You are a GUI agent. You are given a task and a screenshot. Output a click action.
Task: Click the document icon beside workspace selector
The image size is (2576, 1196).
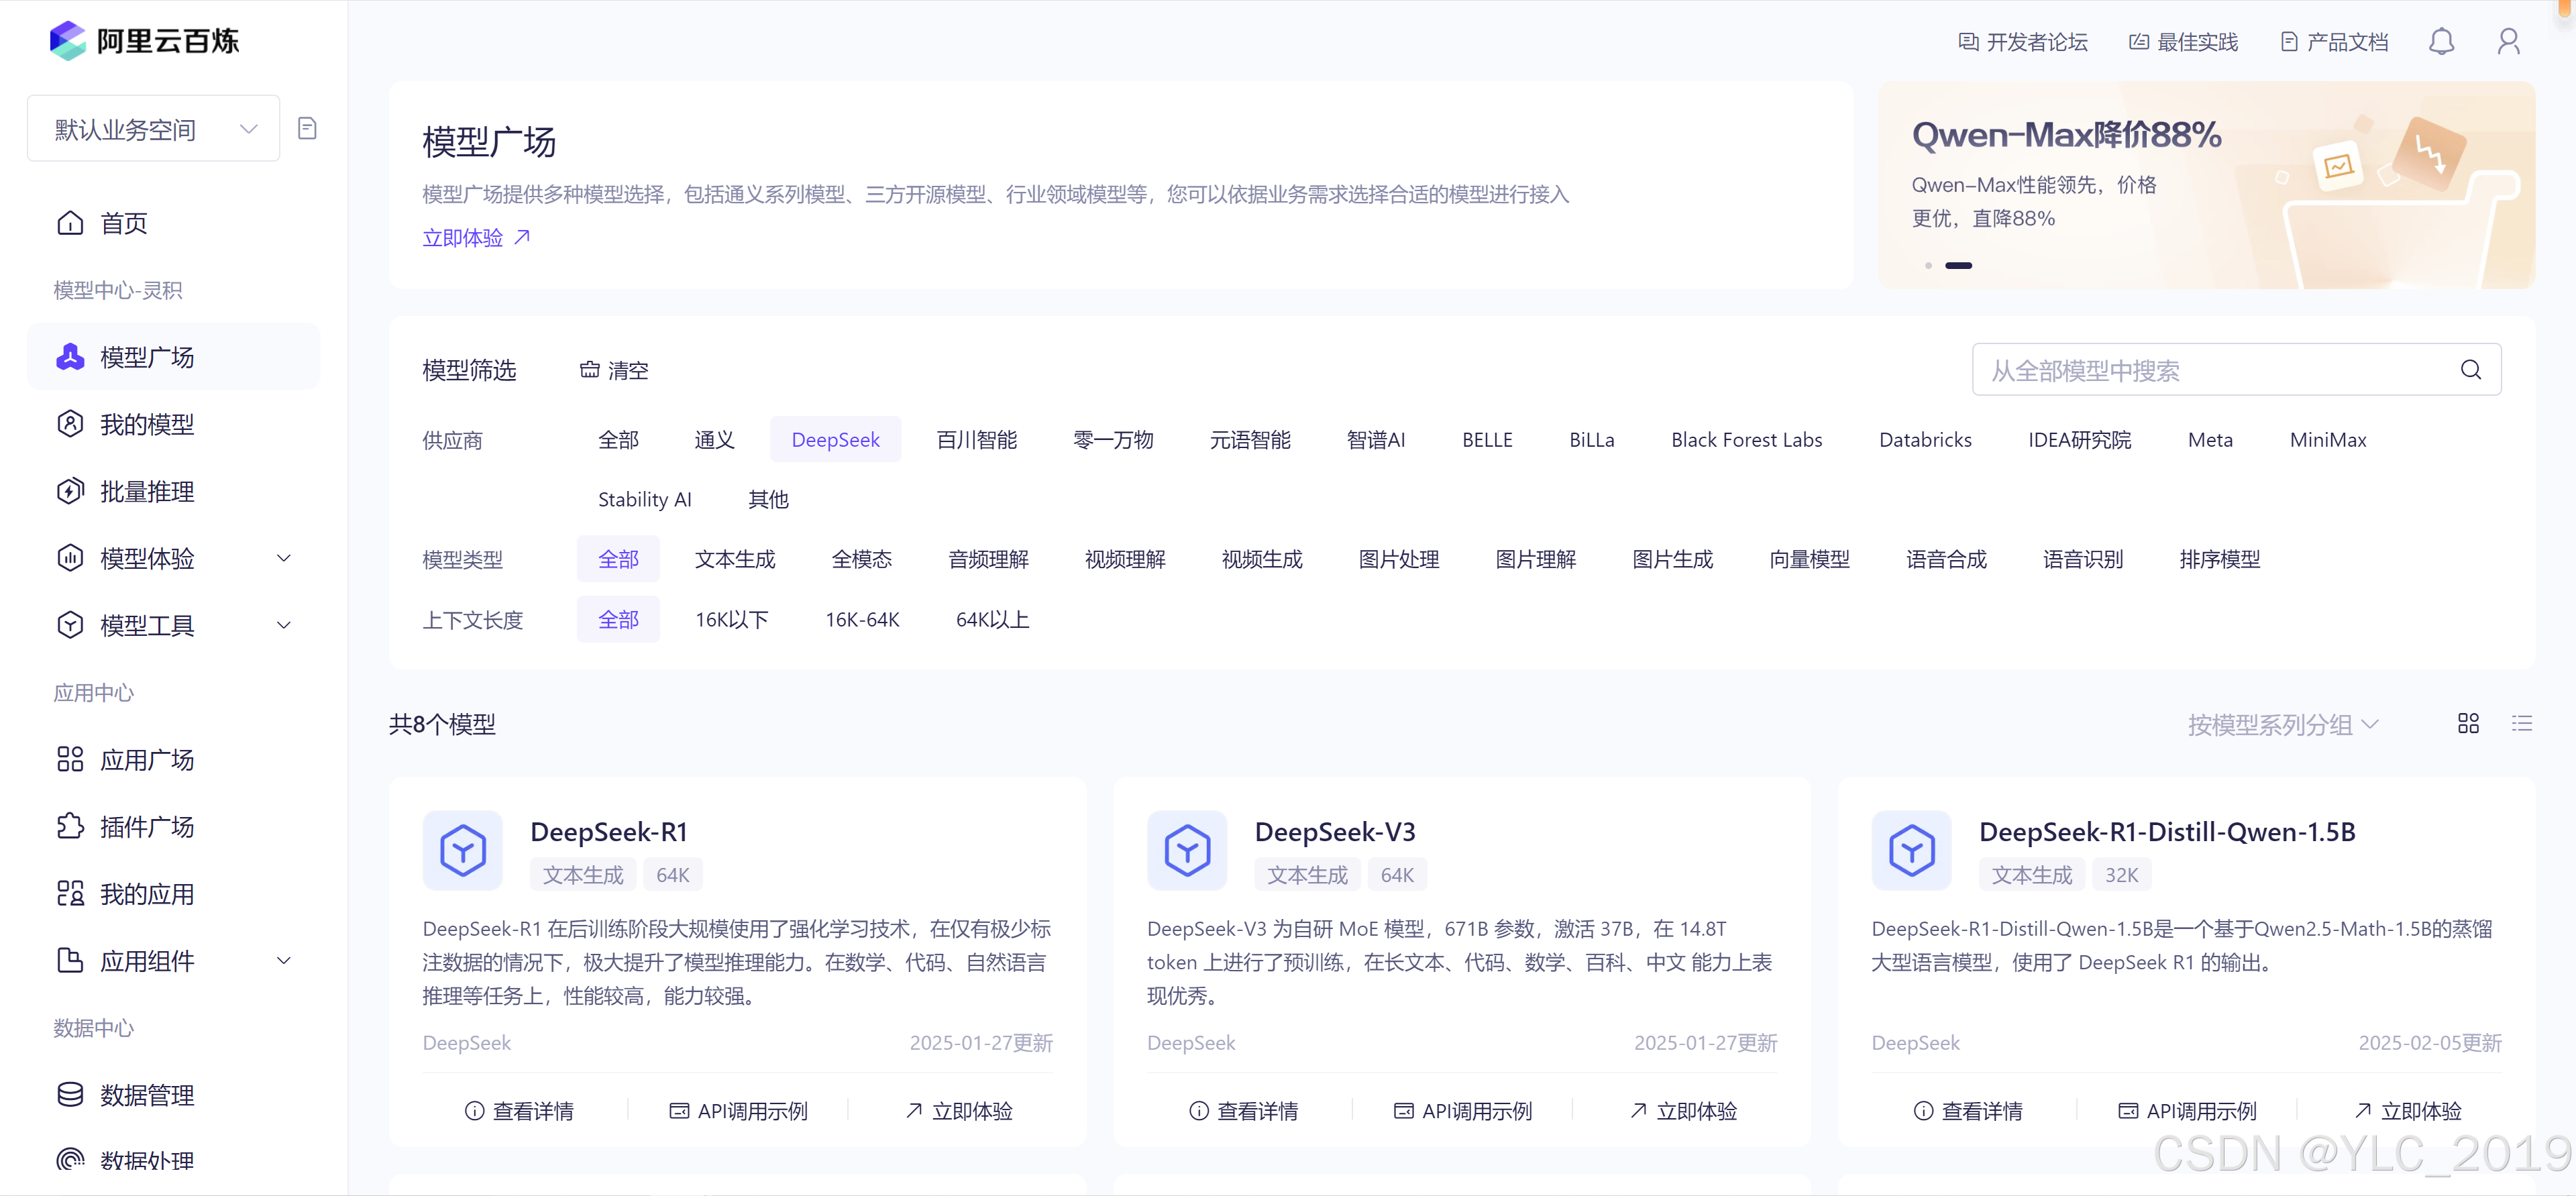(x=307, y=128)
